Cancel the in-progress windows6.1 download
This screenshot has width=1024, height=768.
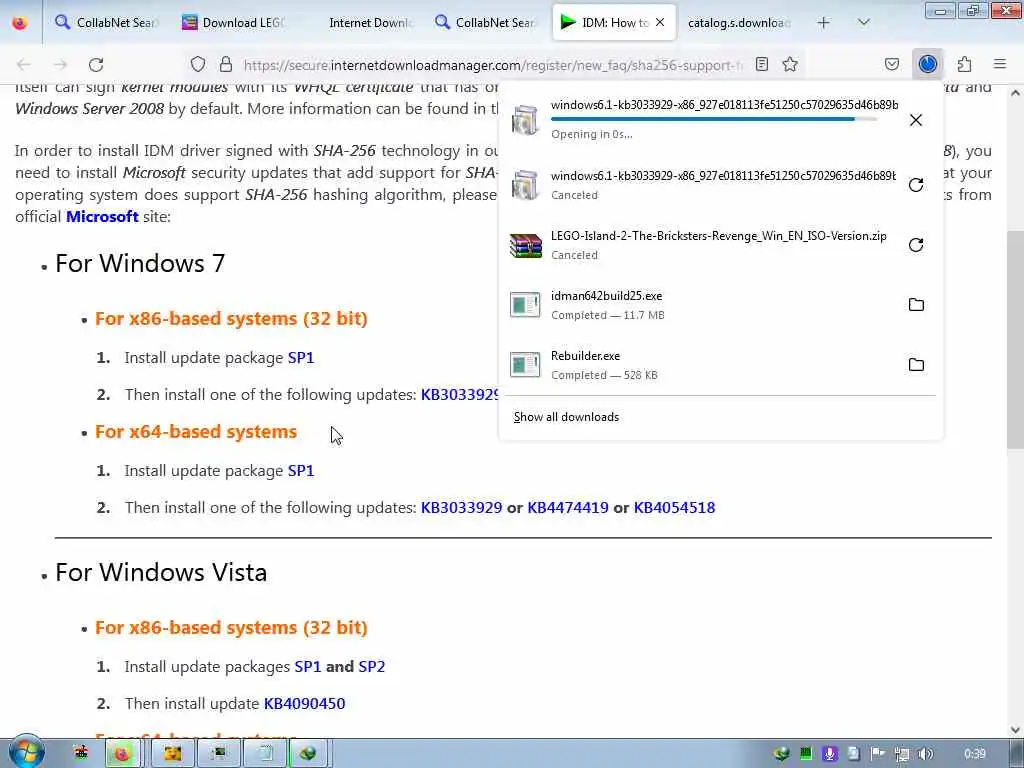tap(916, 120)
